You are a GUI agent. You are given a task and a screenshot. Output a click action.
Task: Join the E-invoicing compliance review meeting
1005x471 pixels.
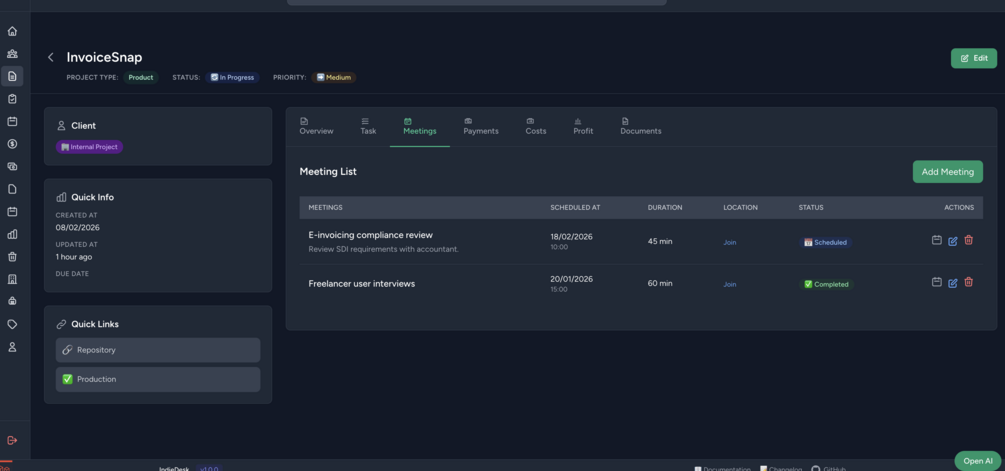729,242
